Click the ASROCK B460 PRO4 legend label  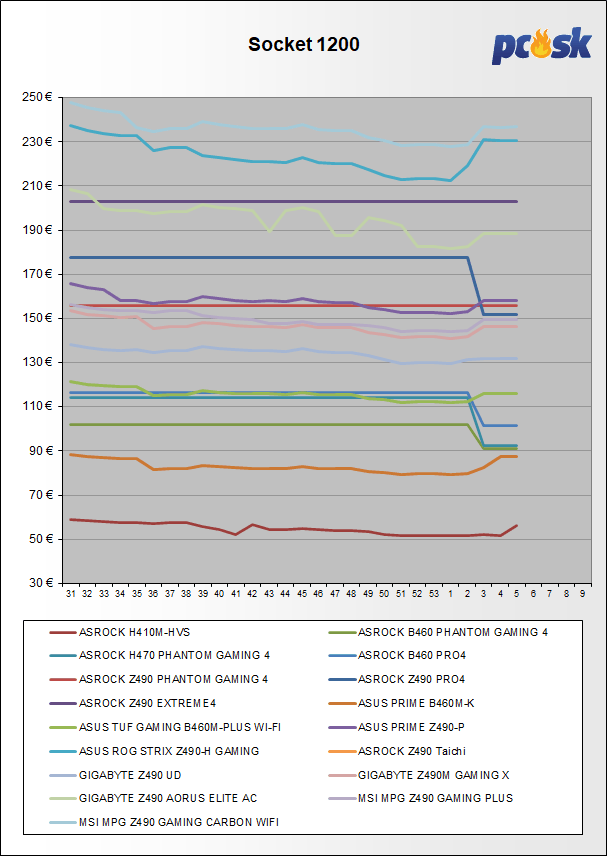click(423, 655)
